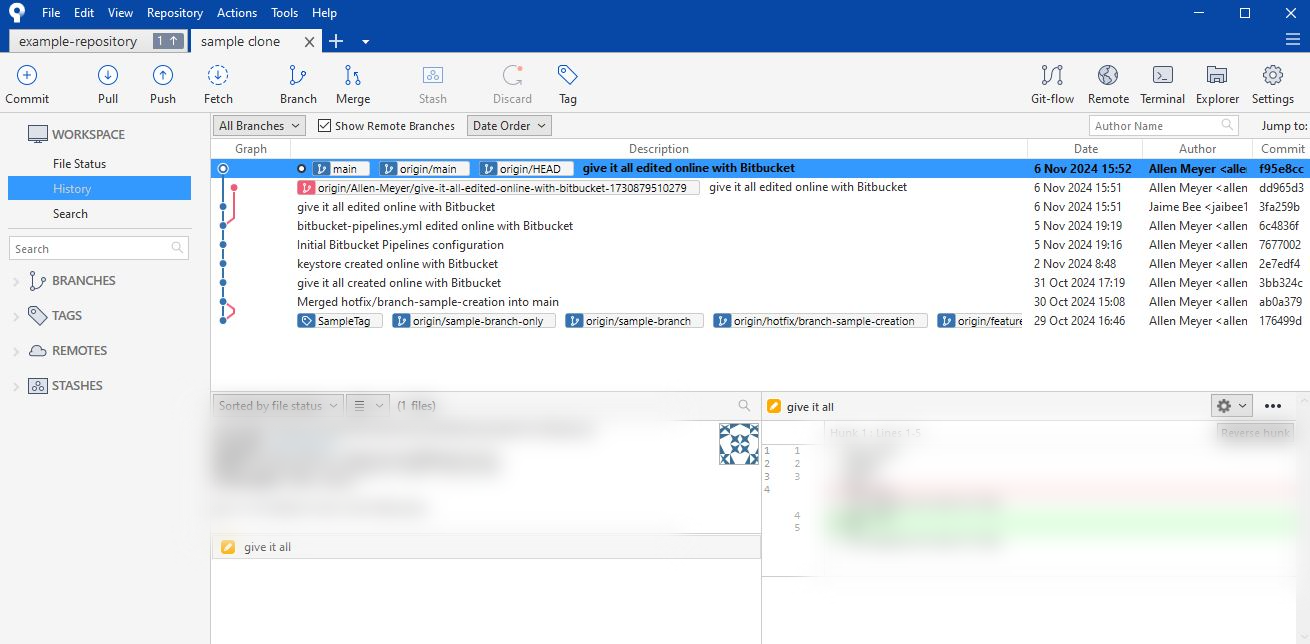Open the Edit menu
Viewport: 1310px width, 644px height.
[x=84, y=13]
